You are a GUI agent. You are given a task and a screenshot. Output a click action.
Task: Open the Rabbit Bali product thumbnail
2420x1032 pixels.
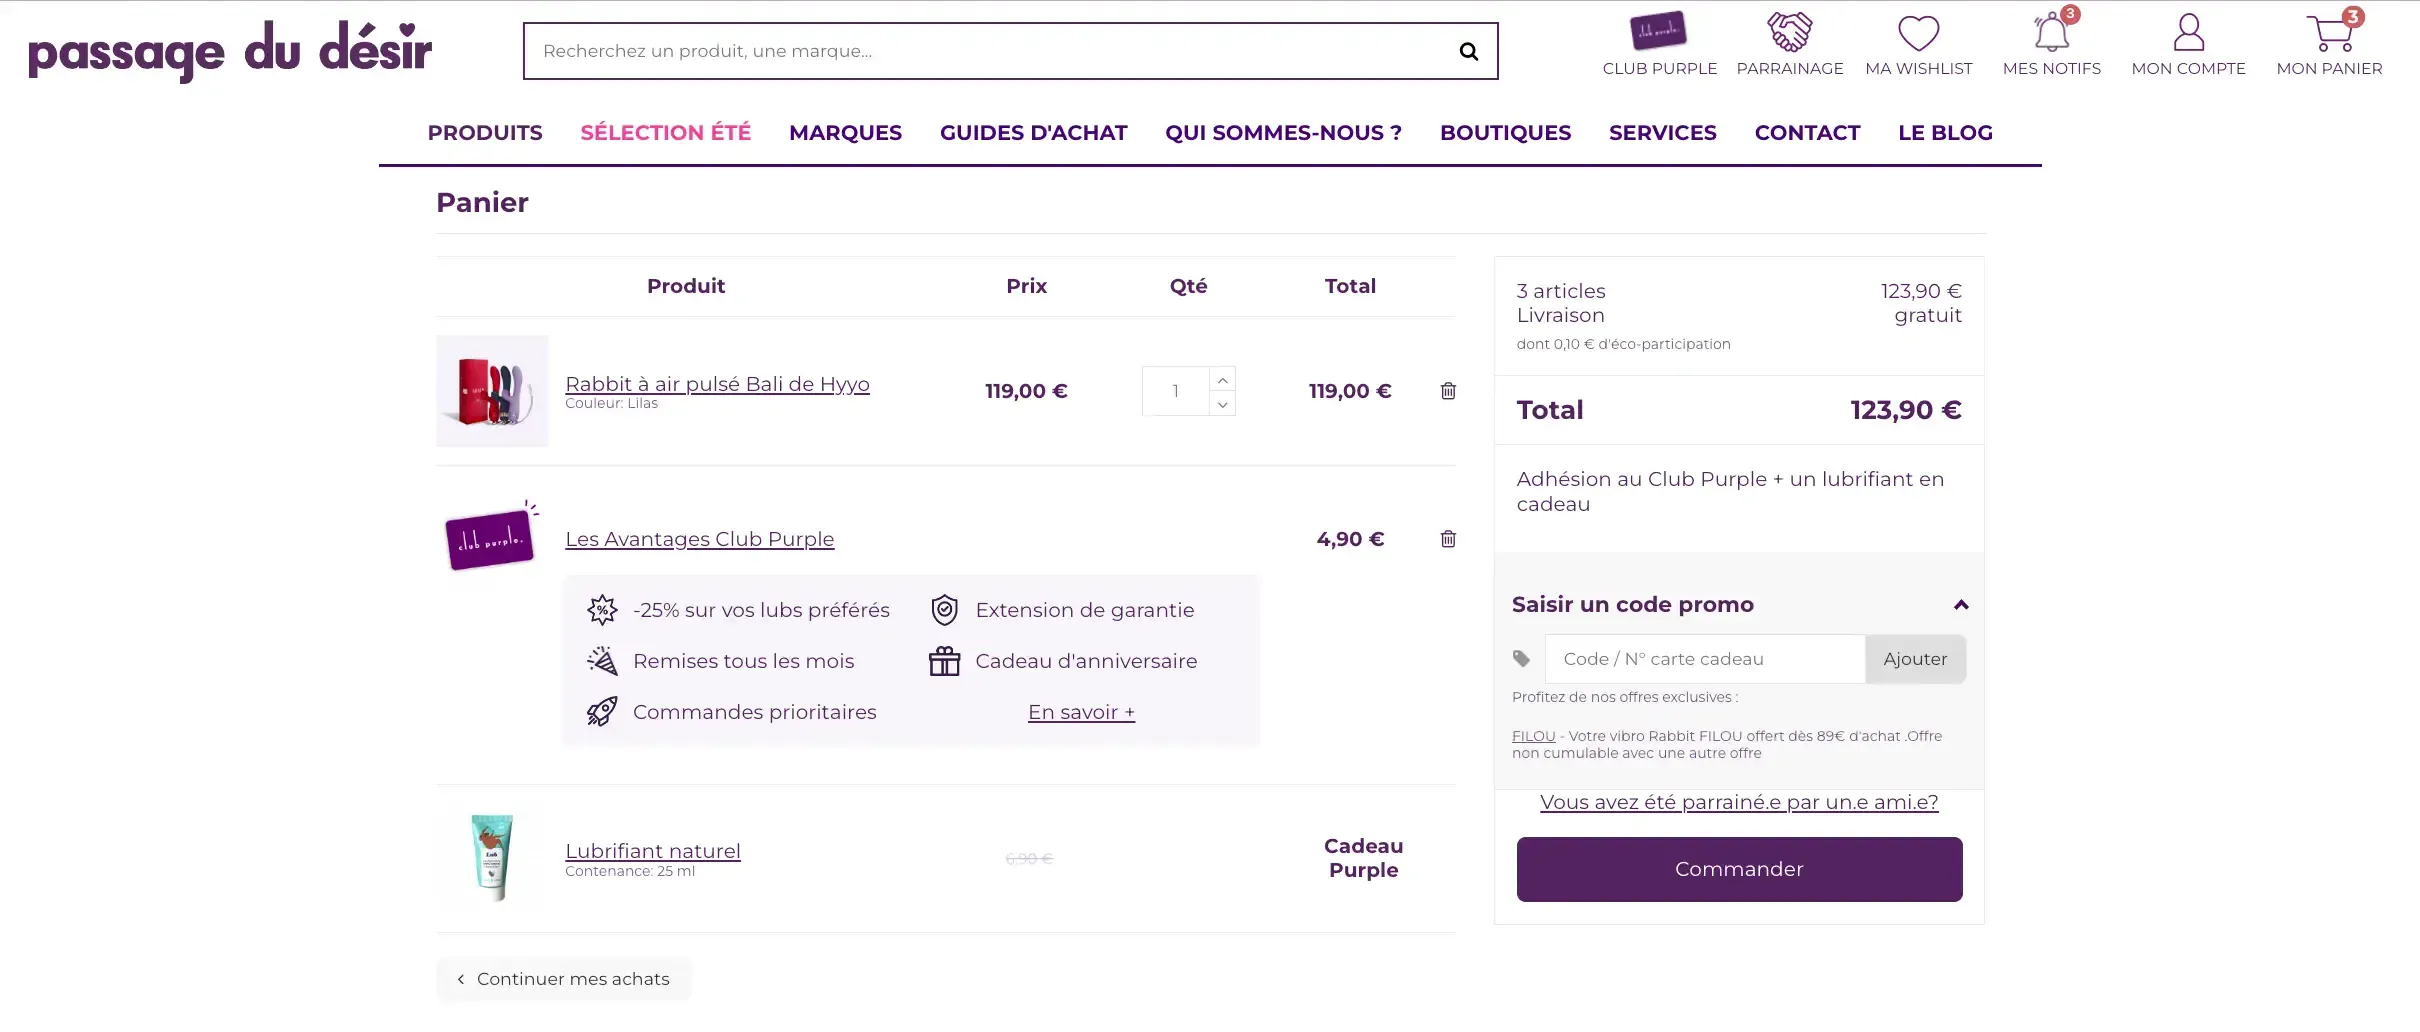coord(492,391)
